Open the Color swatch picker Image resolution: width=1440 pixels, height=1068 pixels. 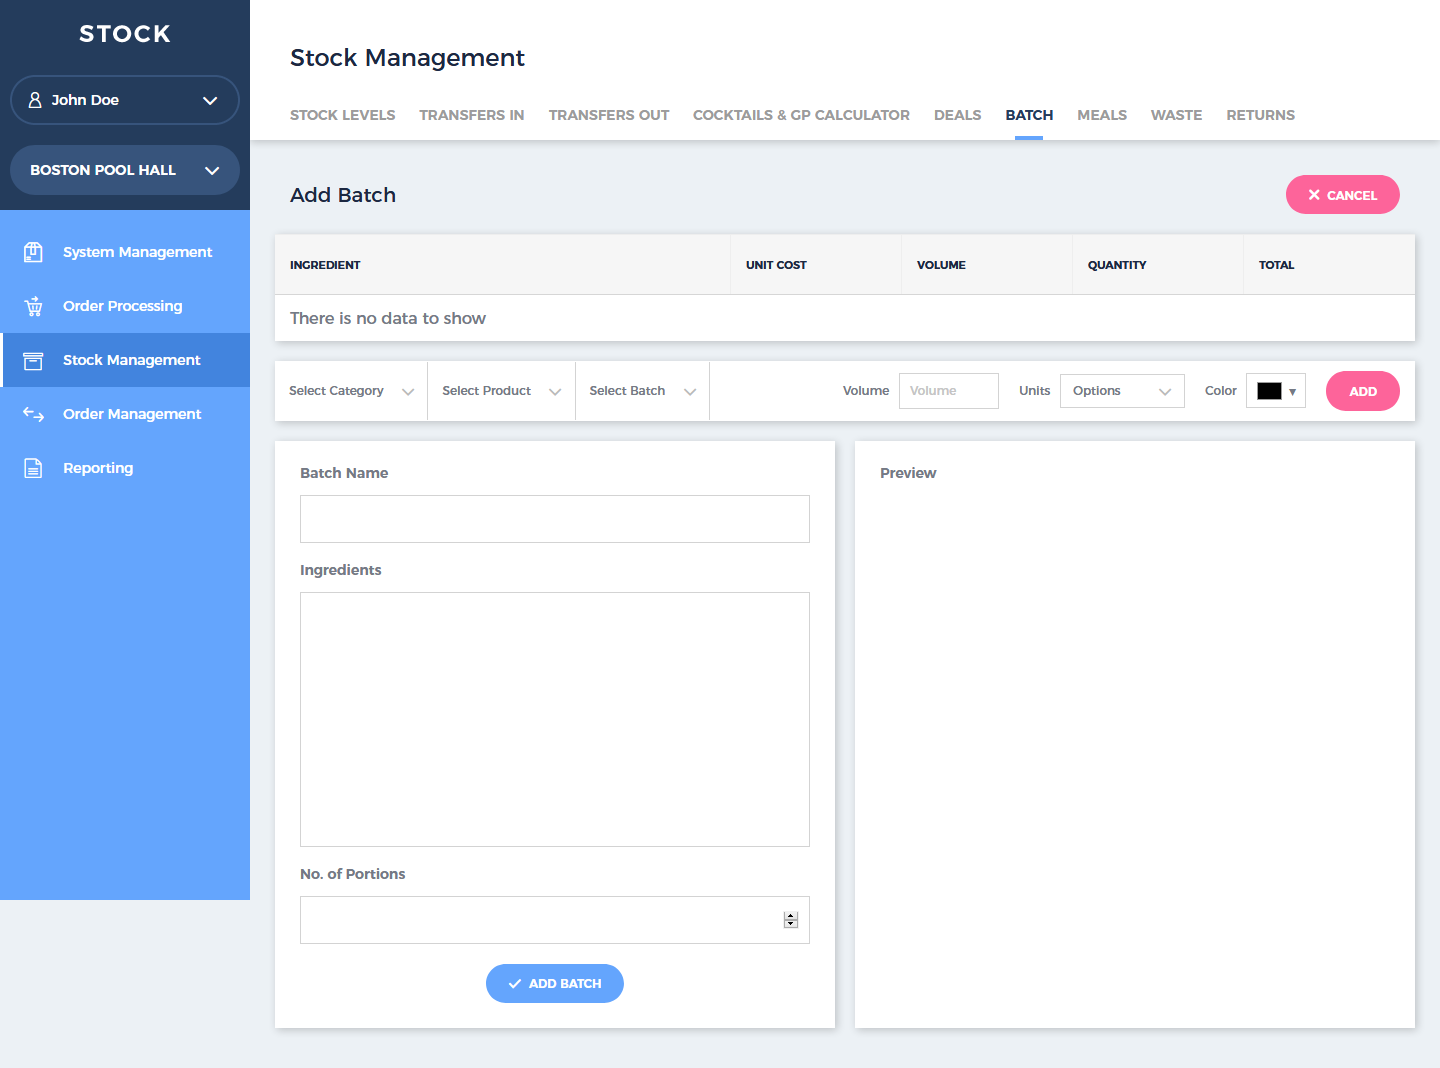coord(1275,391)
